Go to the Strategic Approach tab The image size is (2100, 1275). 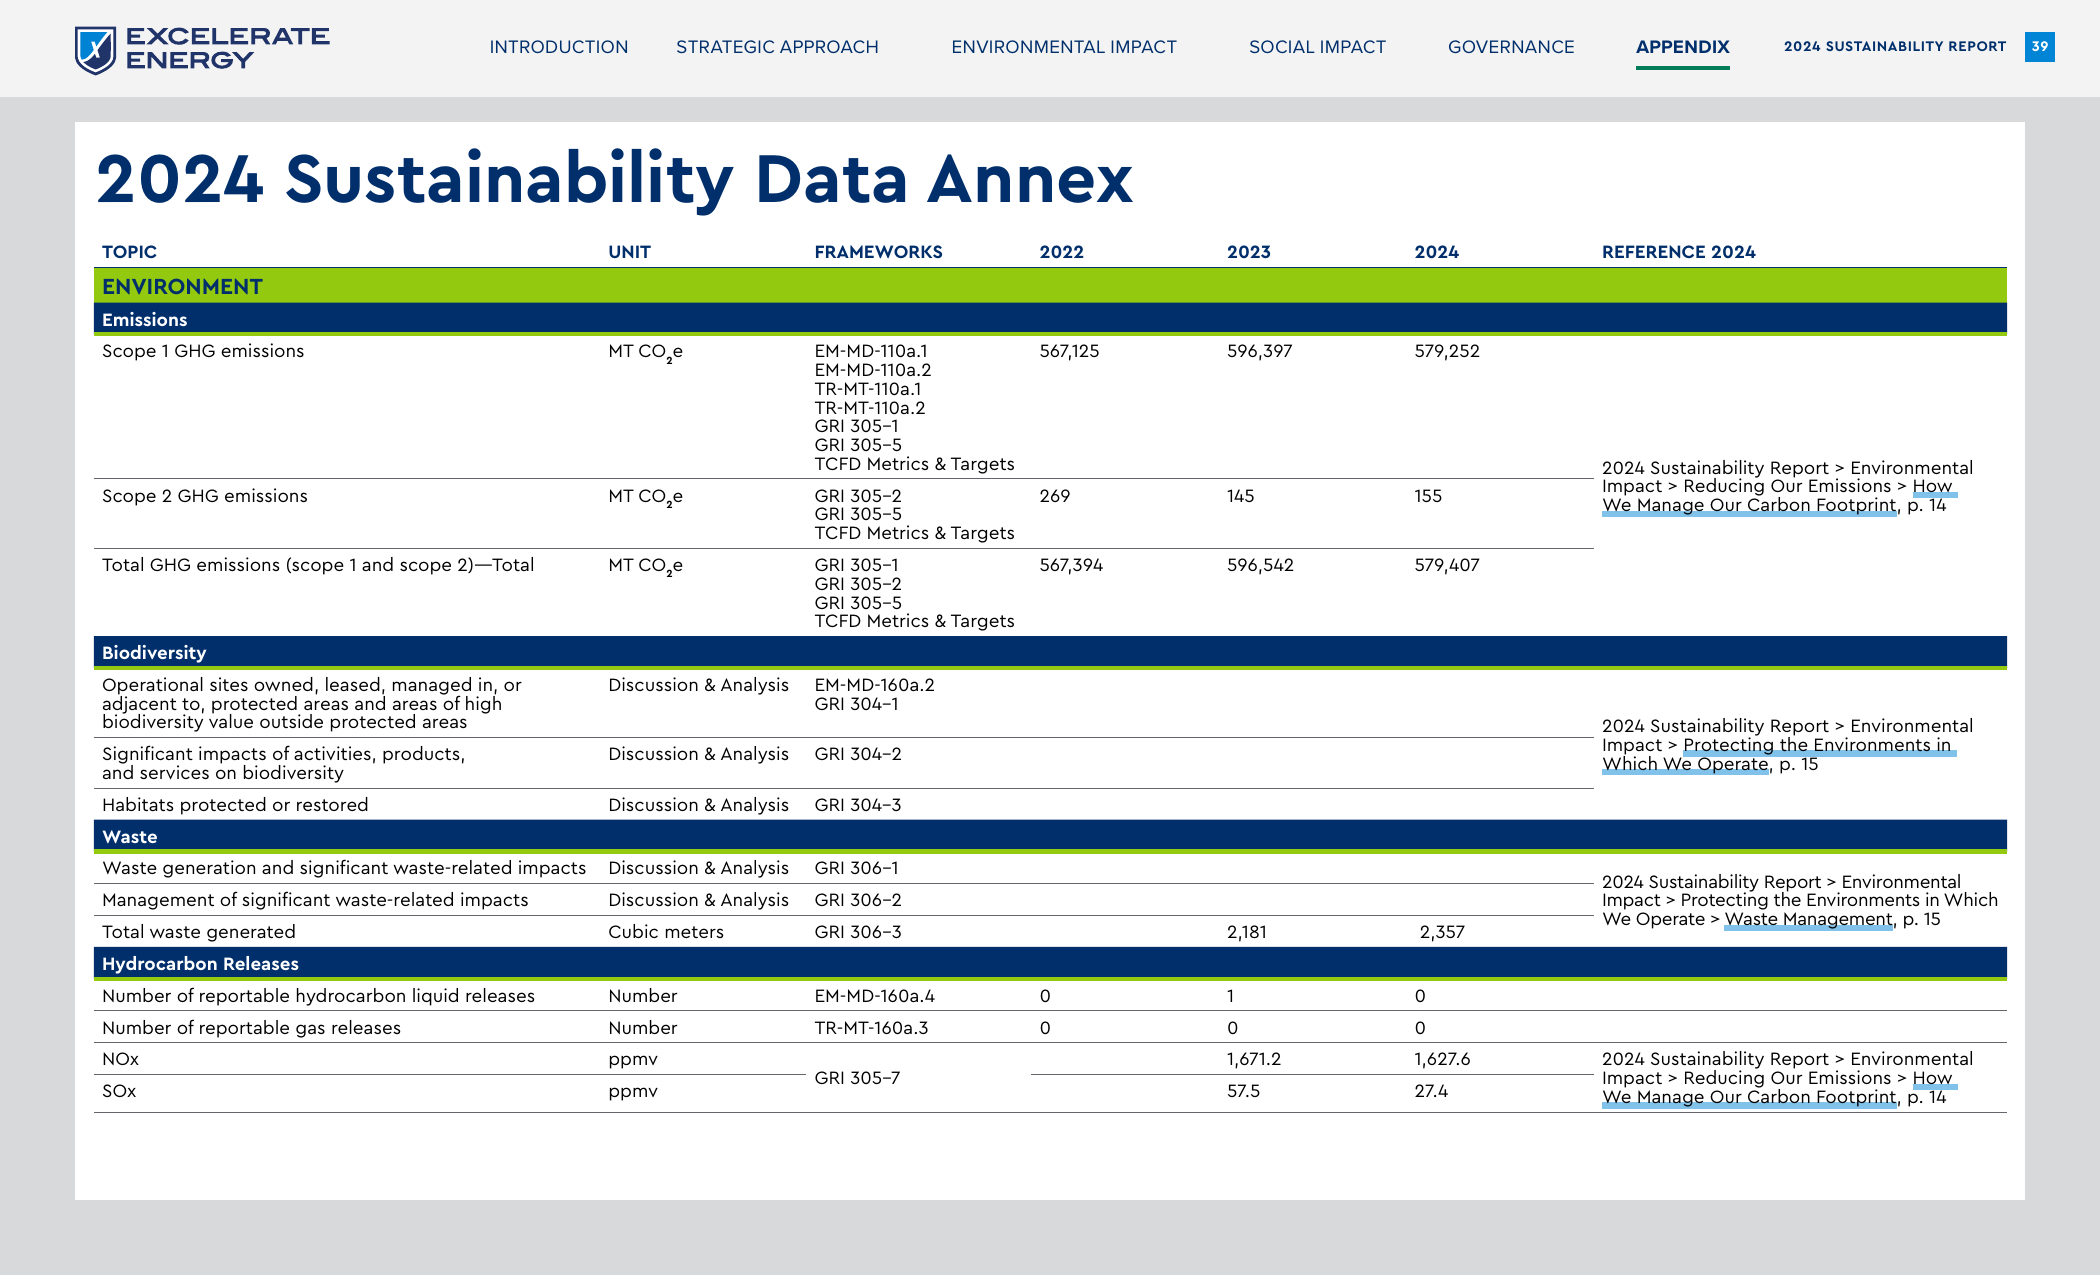777,47
